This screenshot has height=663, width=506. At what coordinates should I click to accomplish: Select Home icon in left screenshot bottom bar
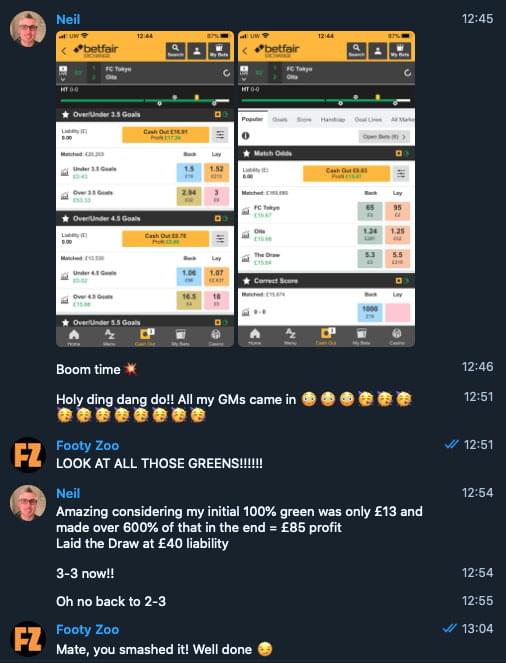[x=74, y=337]
